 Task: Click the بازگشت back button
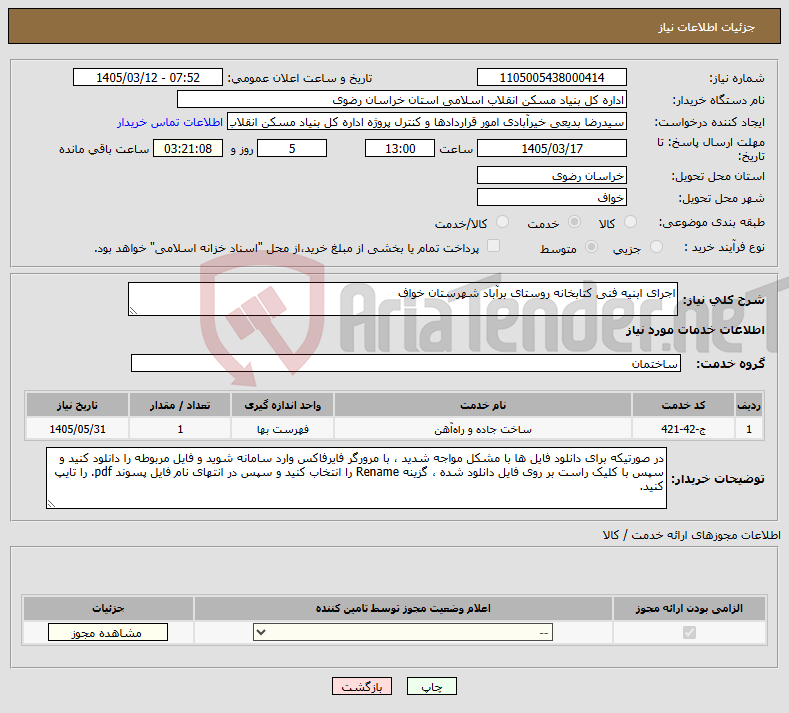click(362, 686)
